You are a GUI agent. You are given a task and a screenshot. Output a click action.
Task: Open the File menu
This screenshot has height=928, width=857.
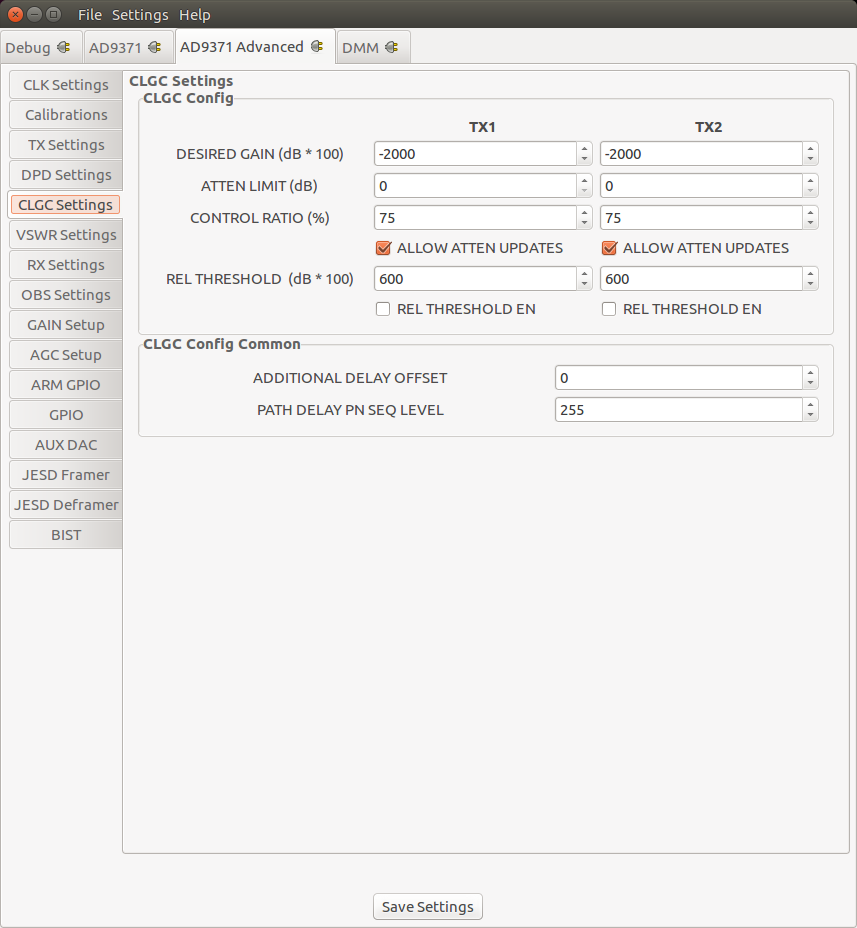89,14
